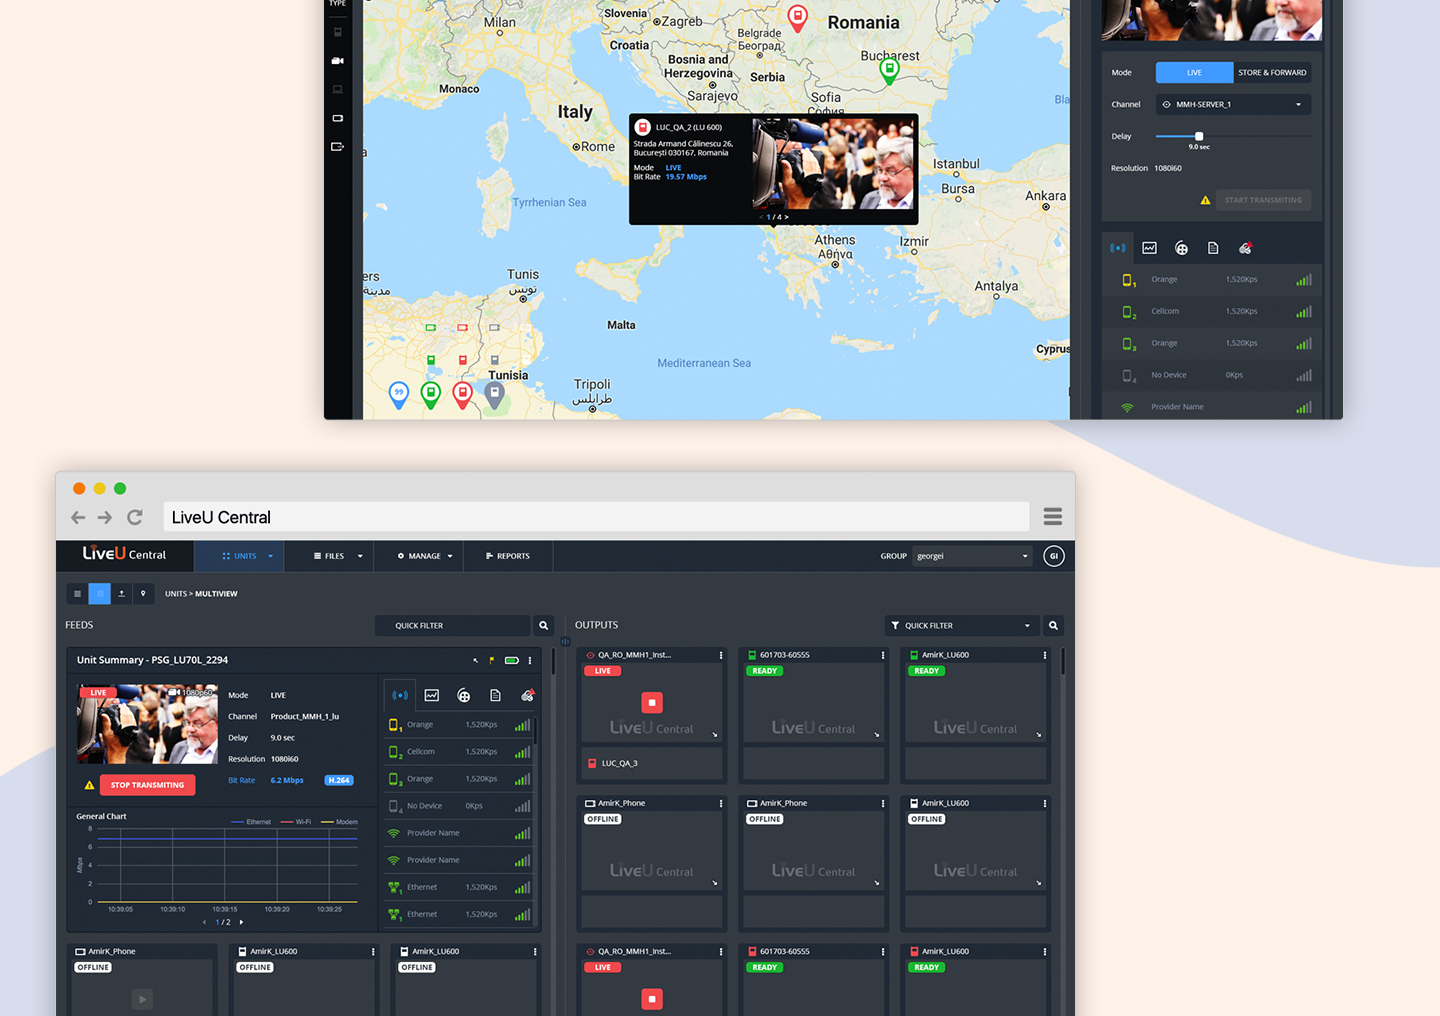Select the document tab in map window panel

coord(1213,248)
